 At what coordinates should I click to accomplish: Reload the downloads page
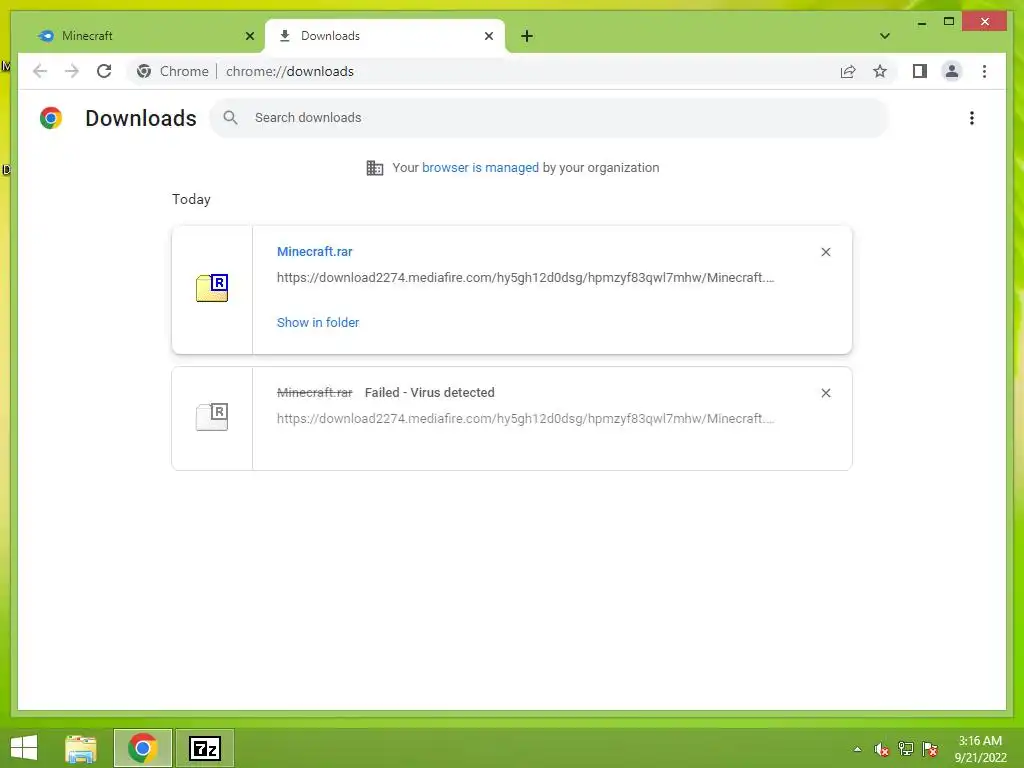point(104,71)
